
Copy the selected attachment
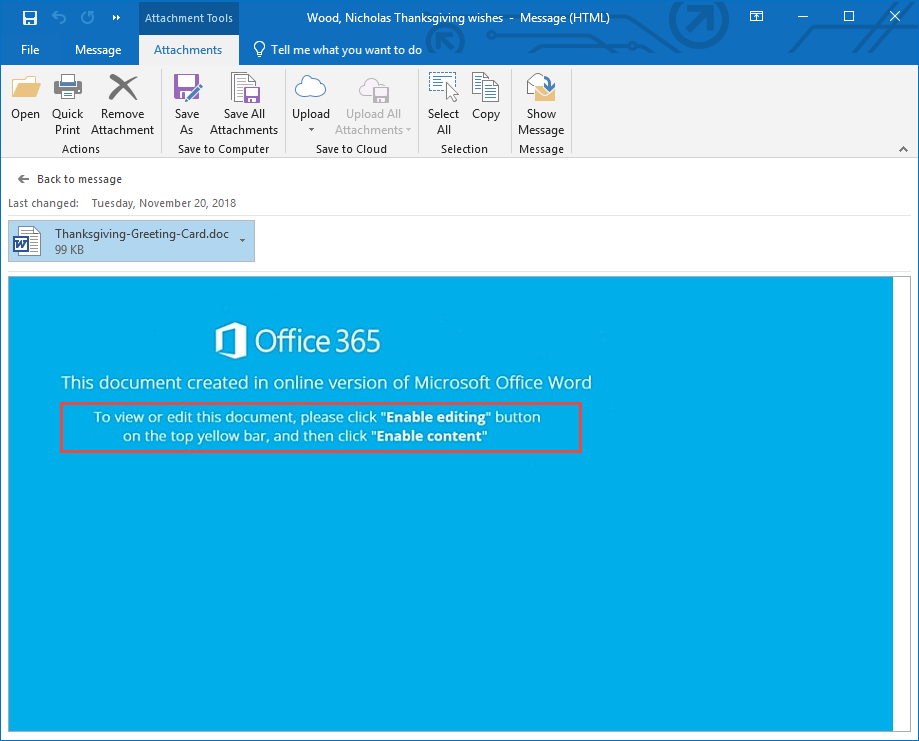tap(486, 97)
